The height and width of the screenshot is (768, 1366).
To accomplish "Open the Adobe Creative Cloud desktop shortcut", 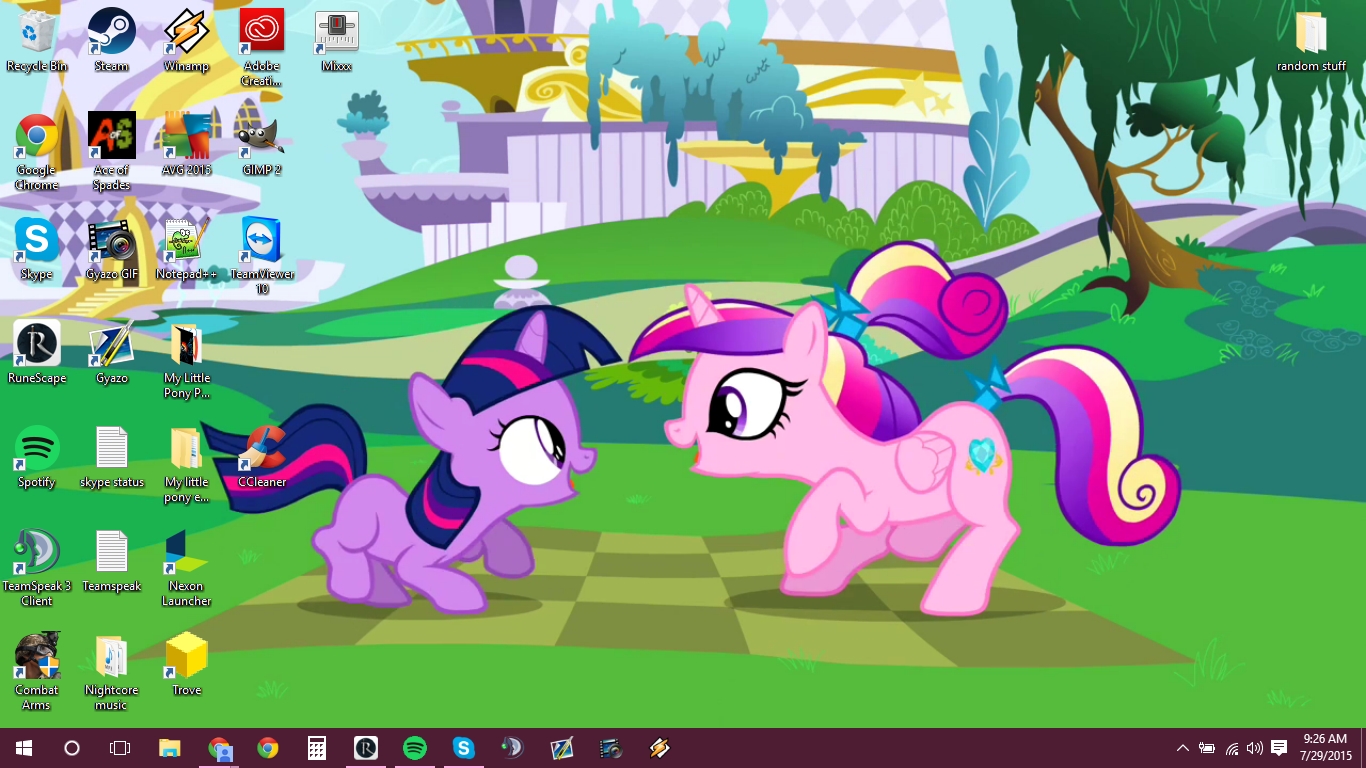I will point(261,48).
